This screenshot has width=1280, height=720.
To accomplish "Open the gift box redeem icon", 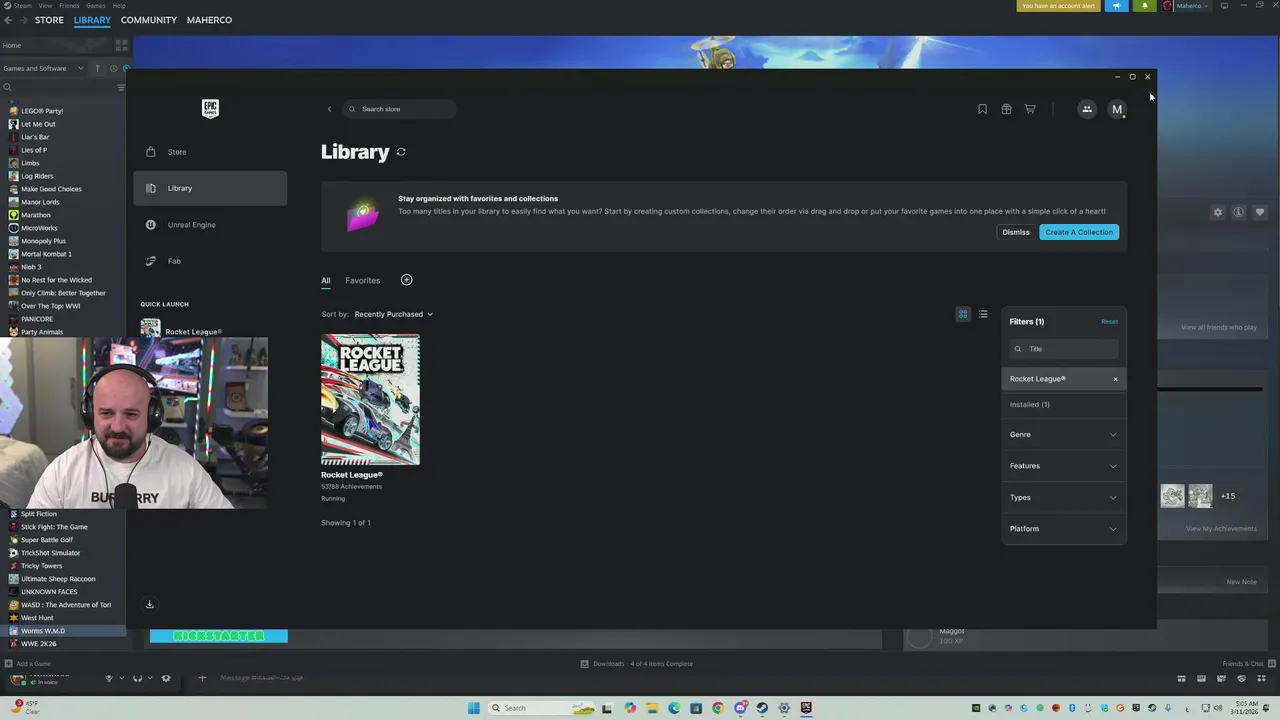I will (x=1006, y=109).
